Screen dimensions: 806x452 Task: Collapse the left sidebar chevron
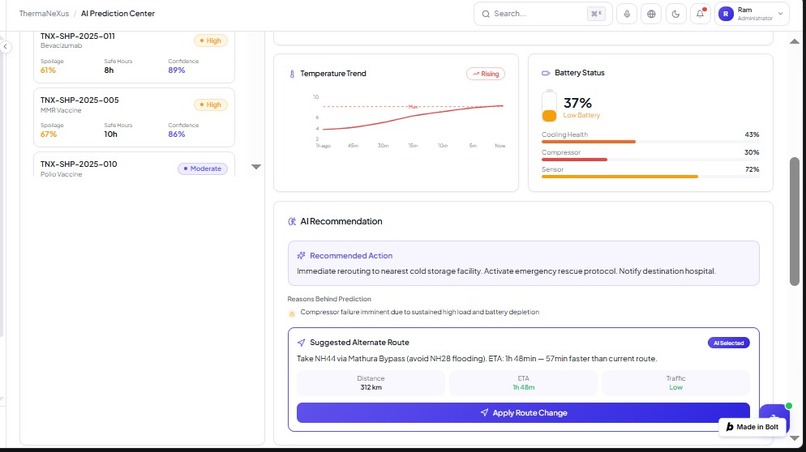[5, 47]
